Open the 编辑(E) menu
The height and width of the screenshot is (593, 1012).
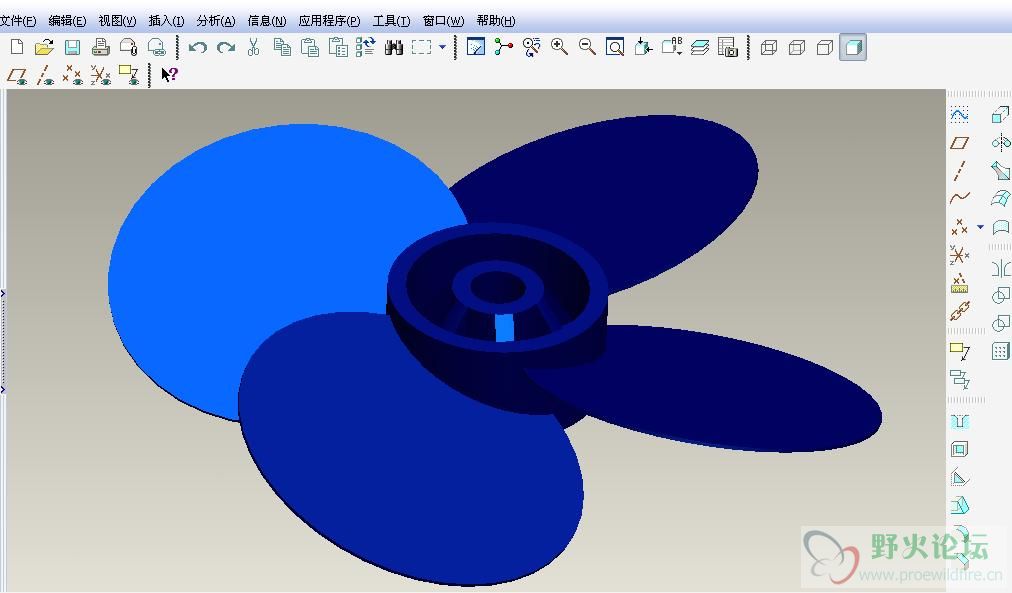click(x=67, y=21)
